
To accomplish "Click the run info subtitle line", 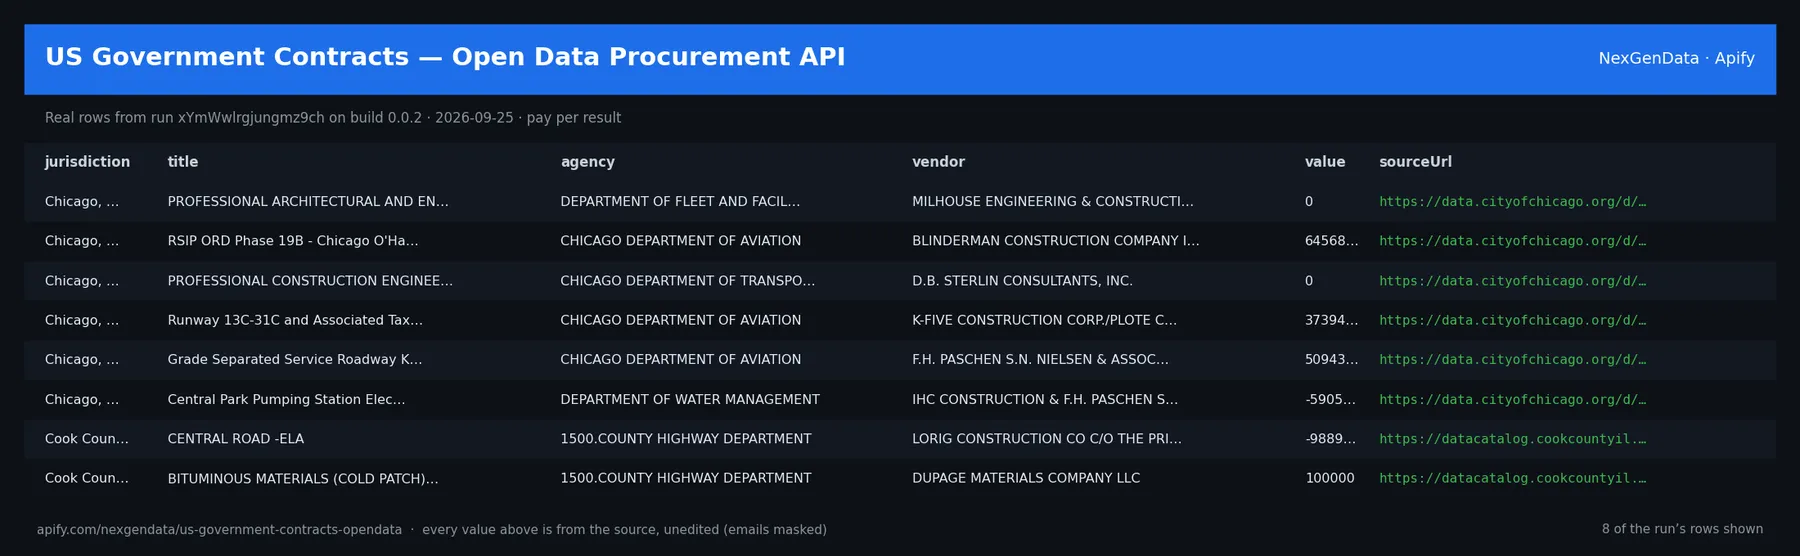I will (333, 118).
